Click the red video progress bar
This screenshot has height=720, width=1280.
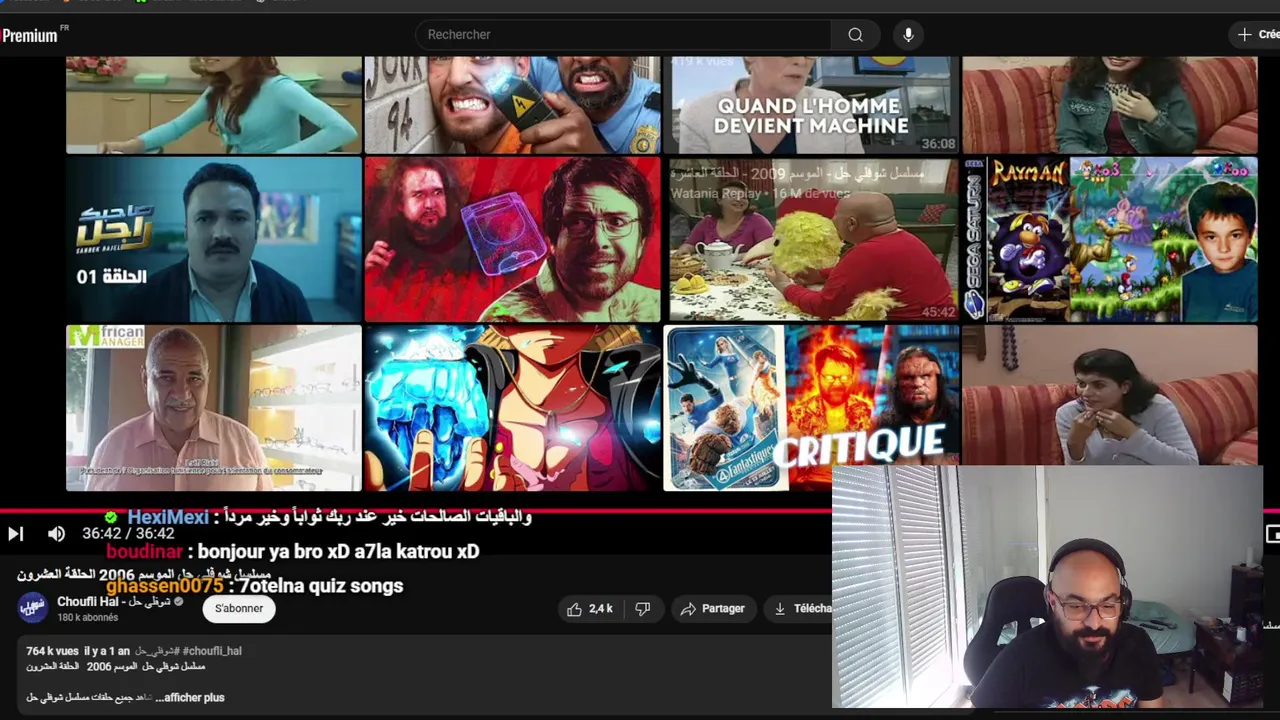(x=416, y=511)
